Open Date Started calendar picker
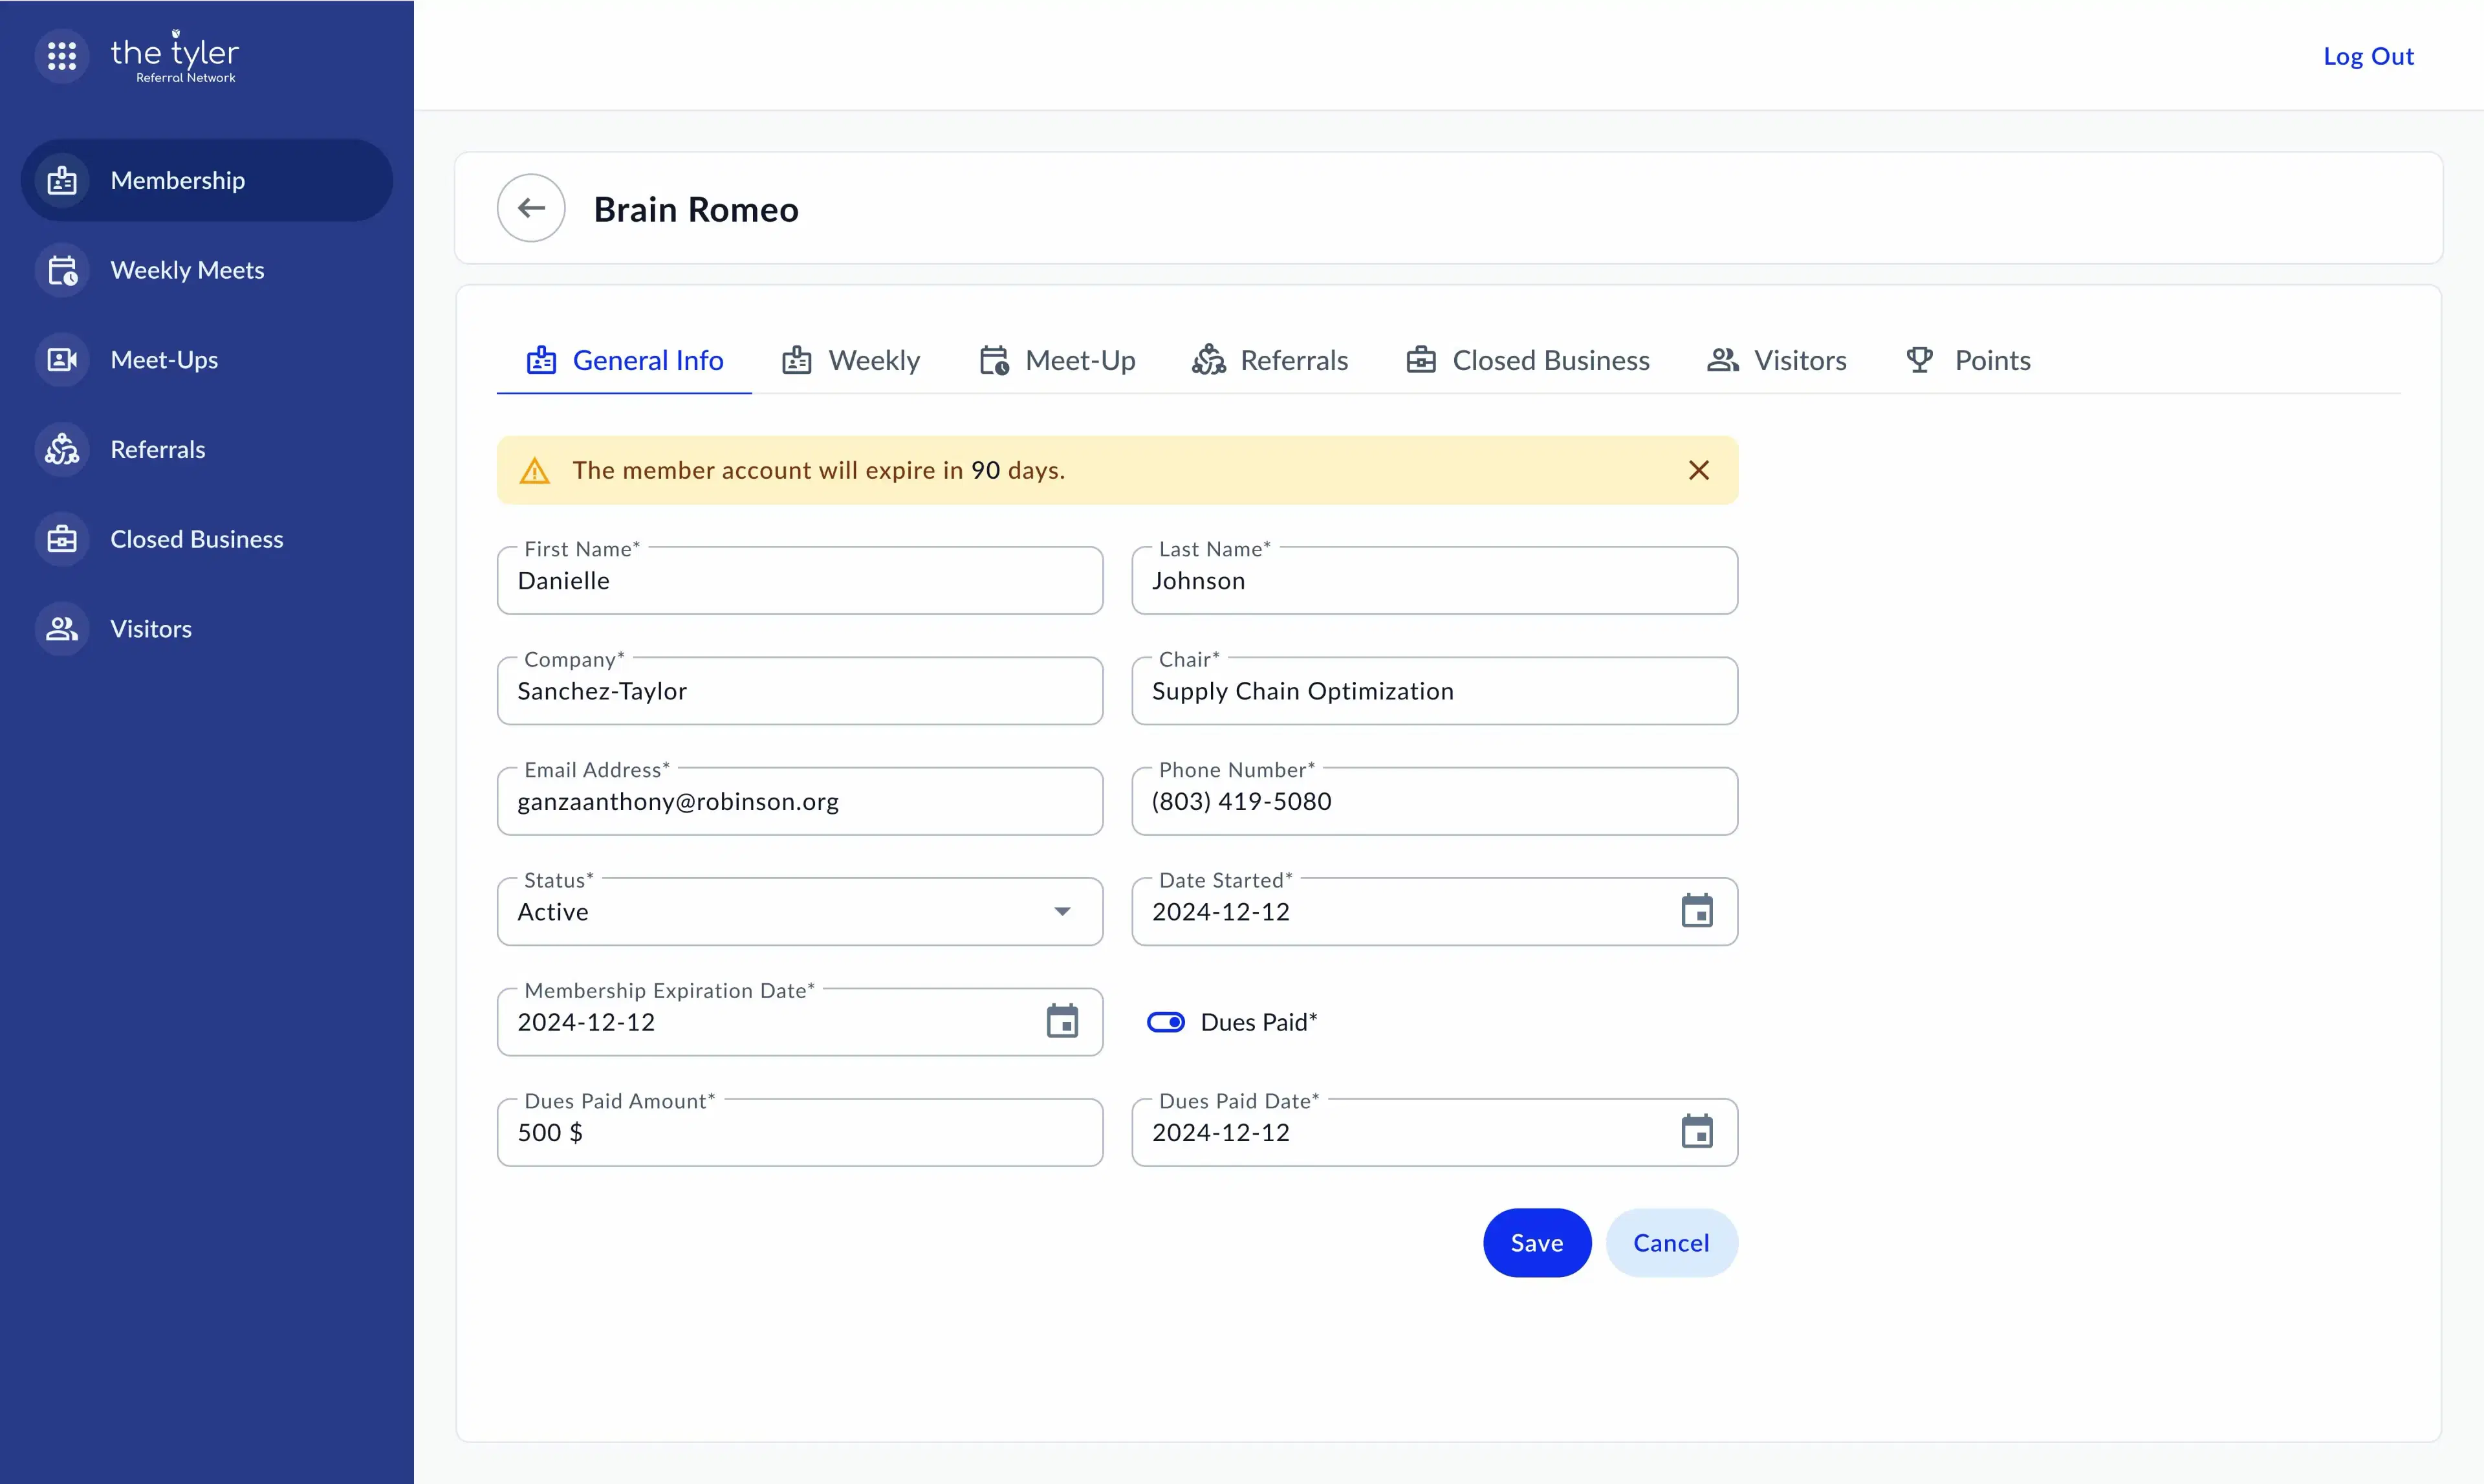The height and width of the screenshot is (1484, 2484). (x=1696, y=911)
